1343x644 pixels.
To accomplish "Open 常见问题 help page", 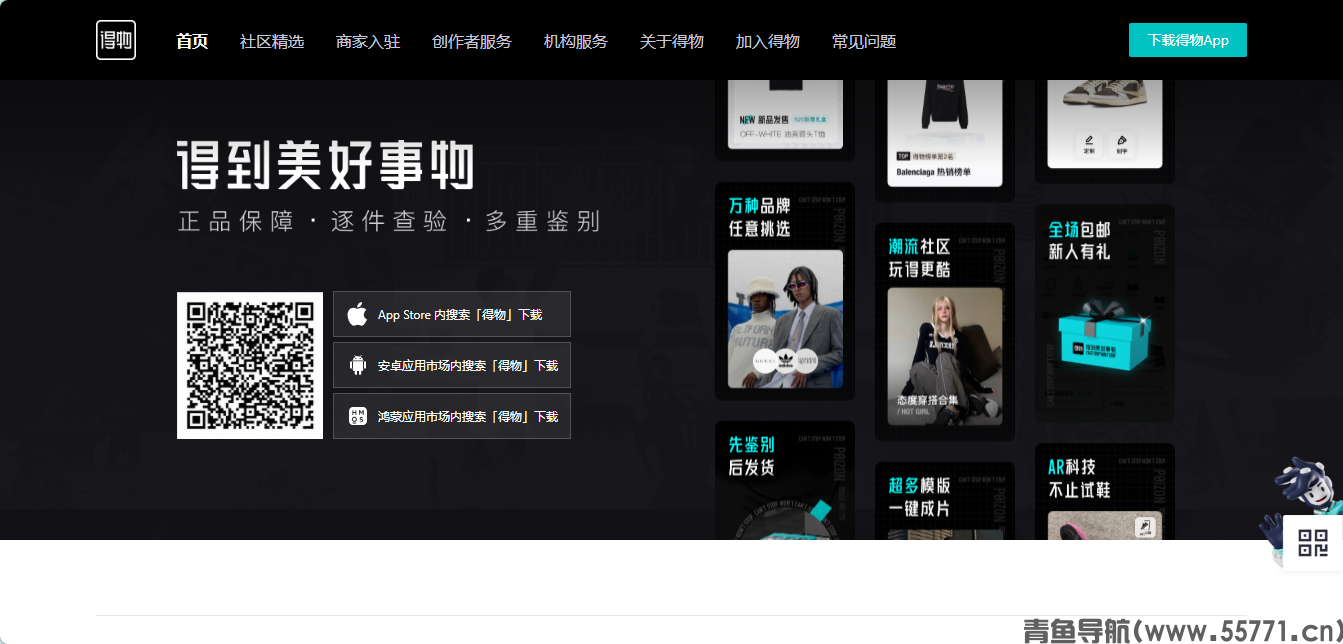I will point(864,41).
